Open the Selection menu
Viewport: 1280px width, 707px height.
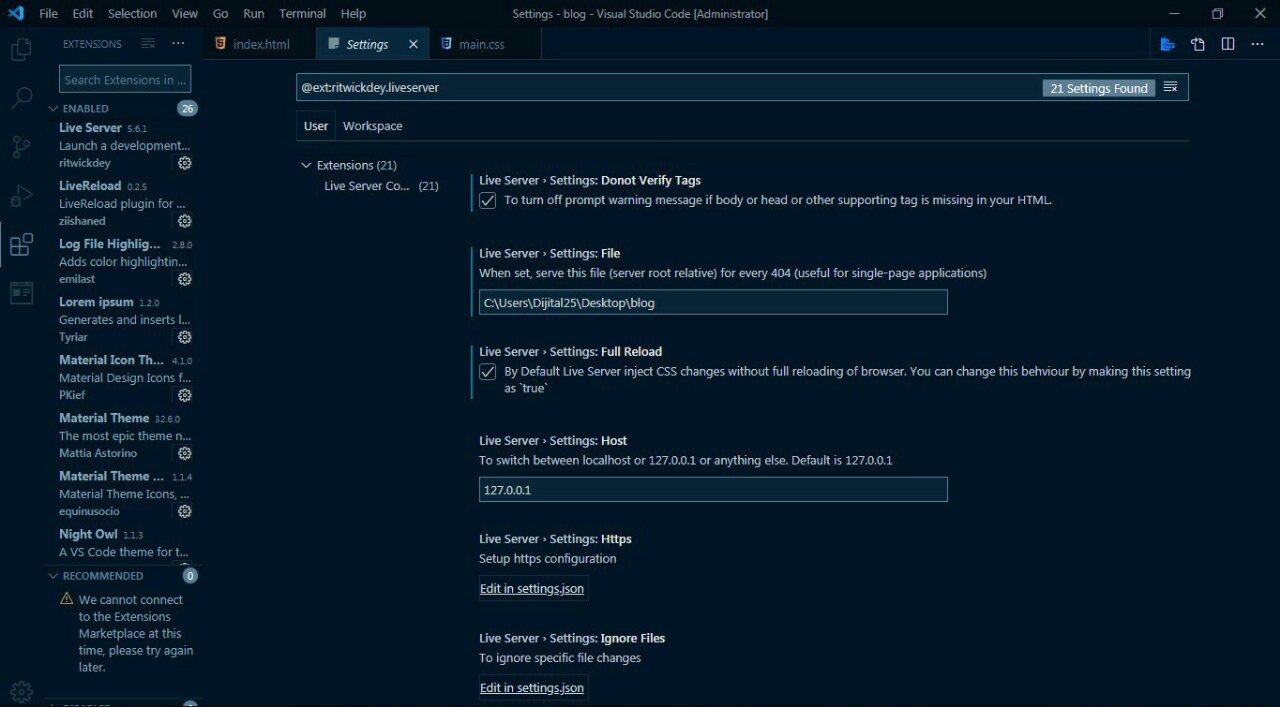click(x=132, y=13)
